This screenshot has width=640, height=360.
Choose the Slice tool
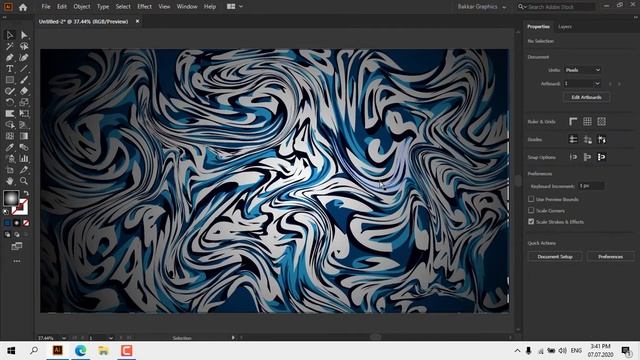[24, 169]
